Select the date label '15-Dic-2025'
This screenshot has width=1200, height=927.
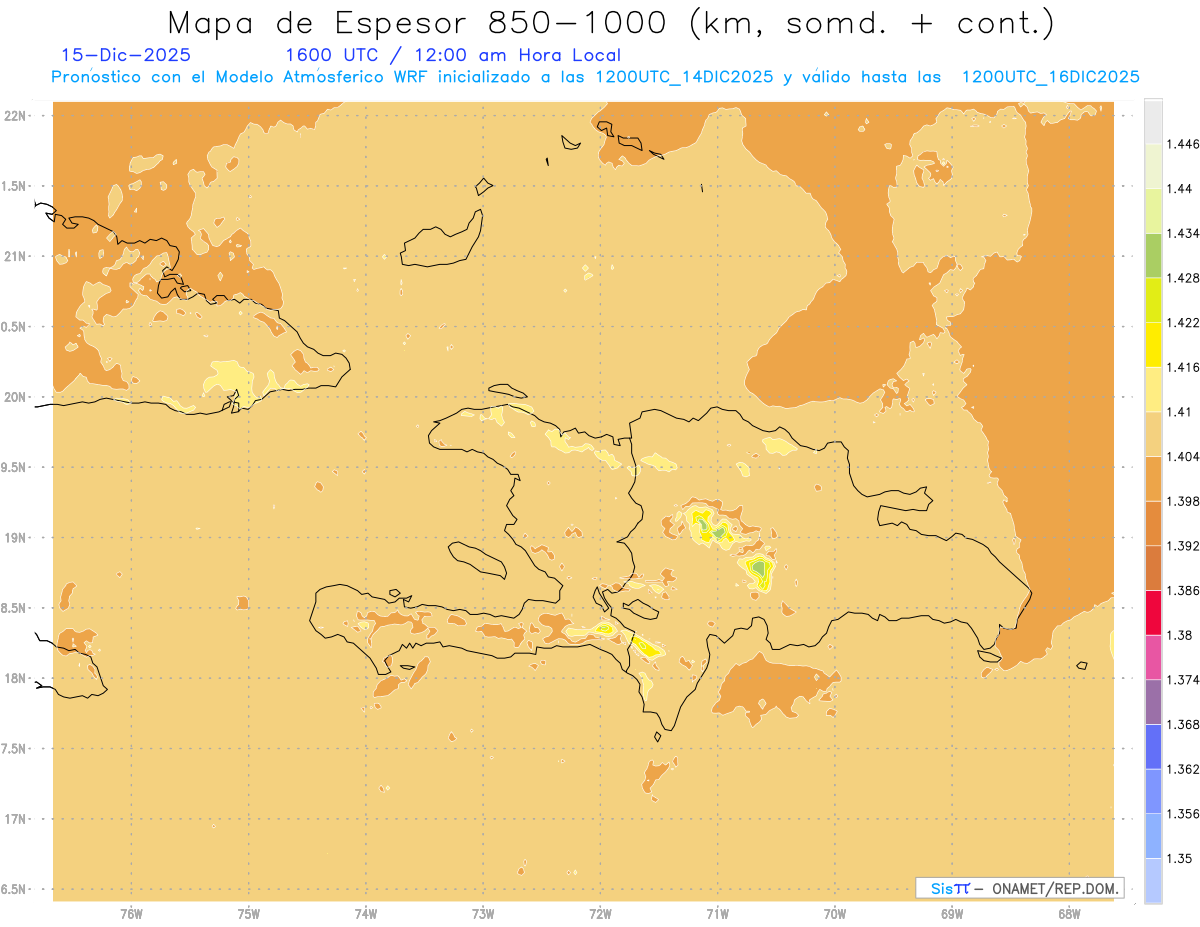click(126, 55)
